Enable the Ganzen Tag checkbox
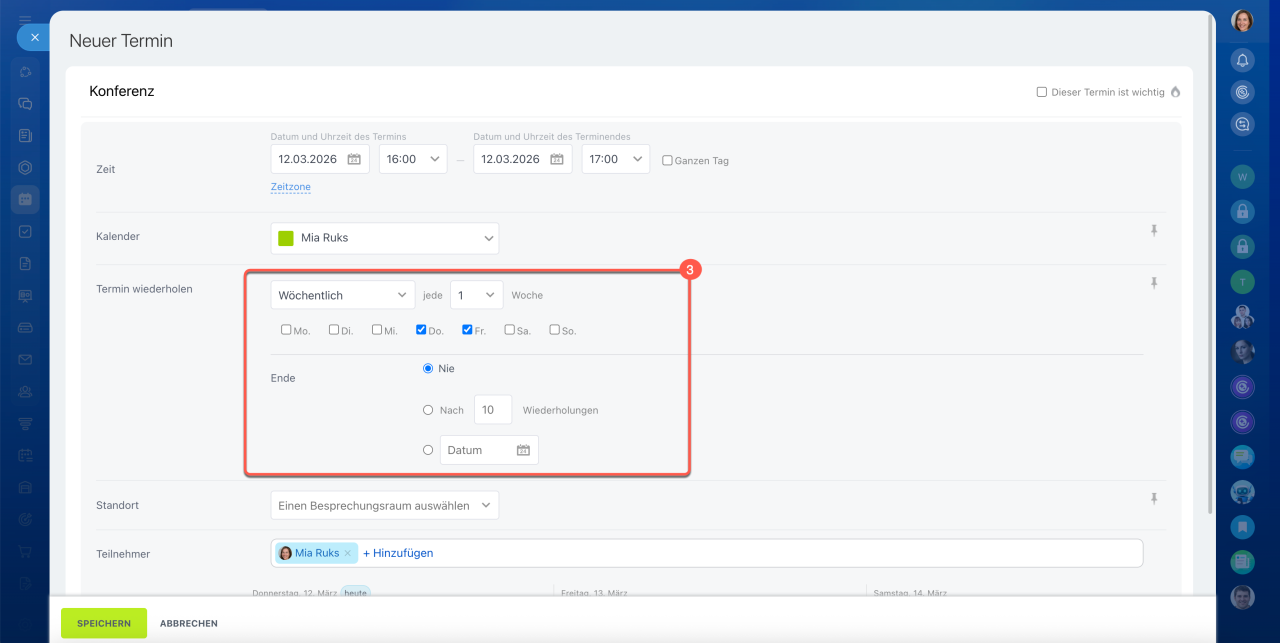The image size is (1280, 643). [667, 160]
